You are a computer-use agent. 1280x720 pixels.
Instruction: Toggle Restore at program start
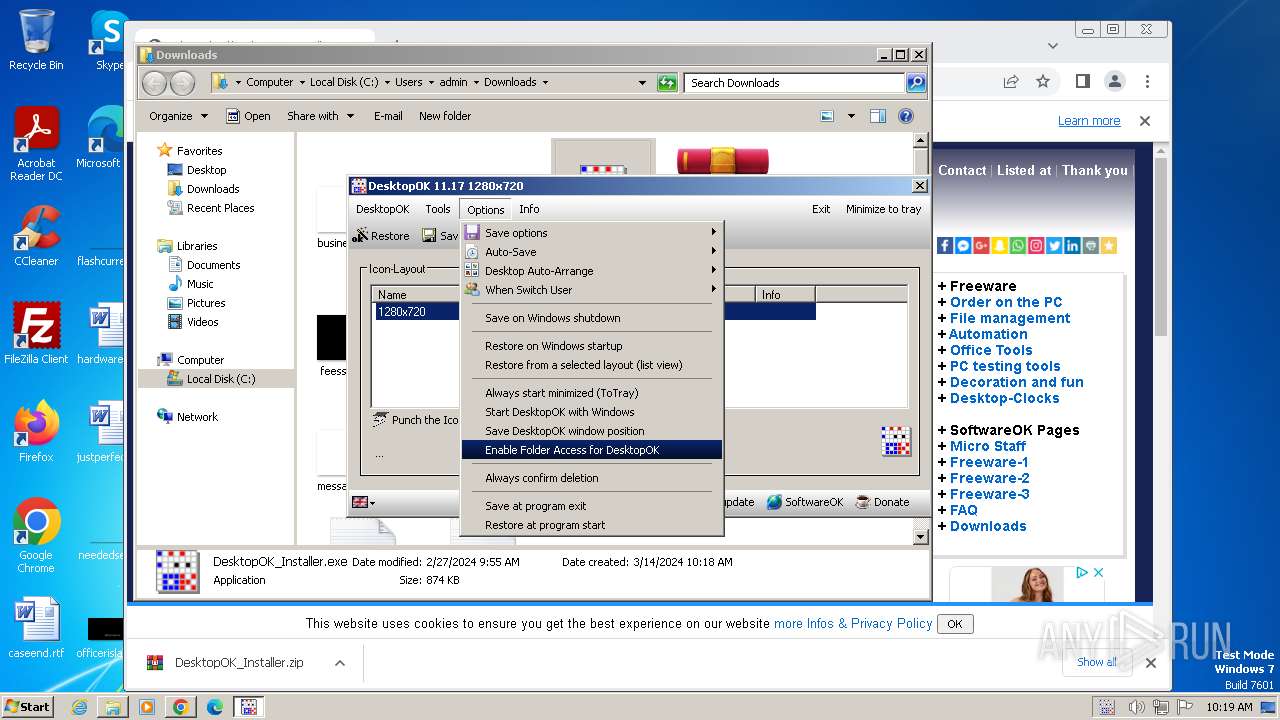pyautogui.click(x=544, y=525)
